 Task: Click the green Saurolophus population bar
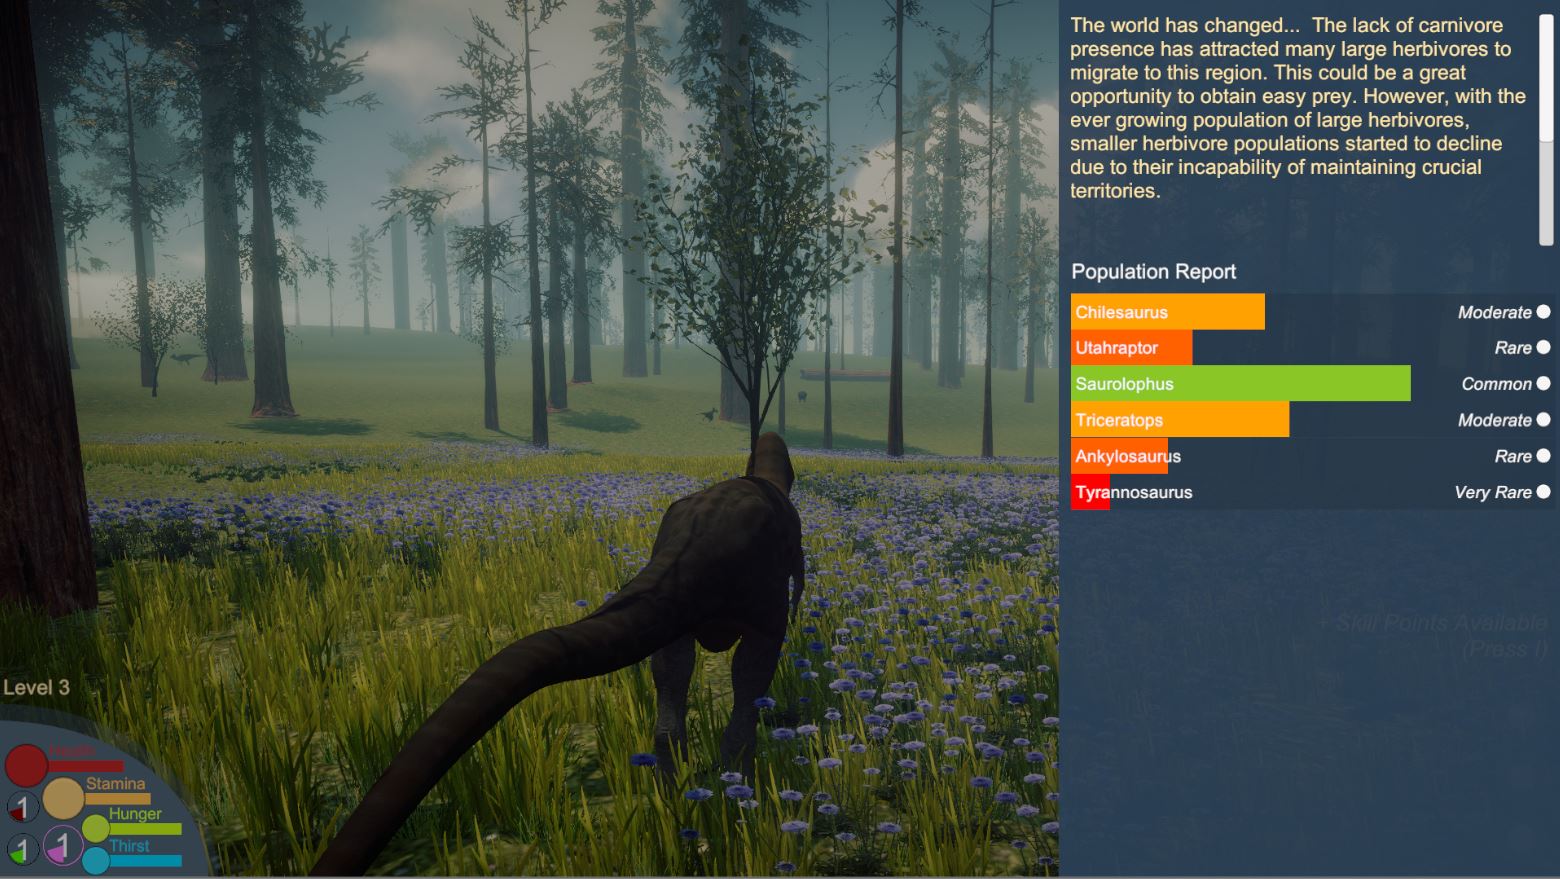point(1240,383)
